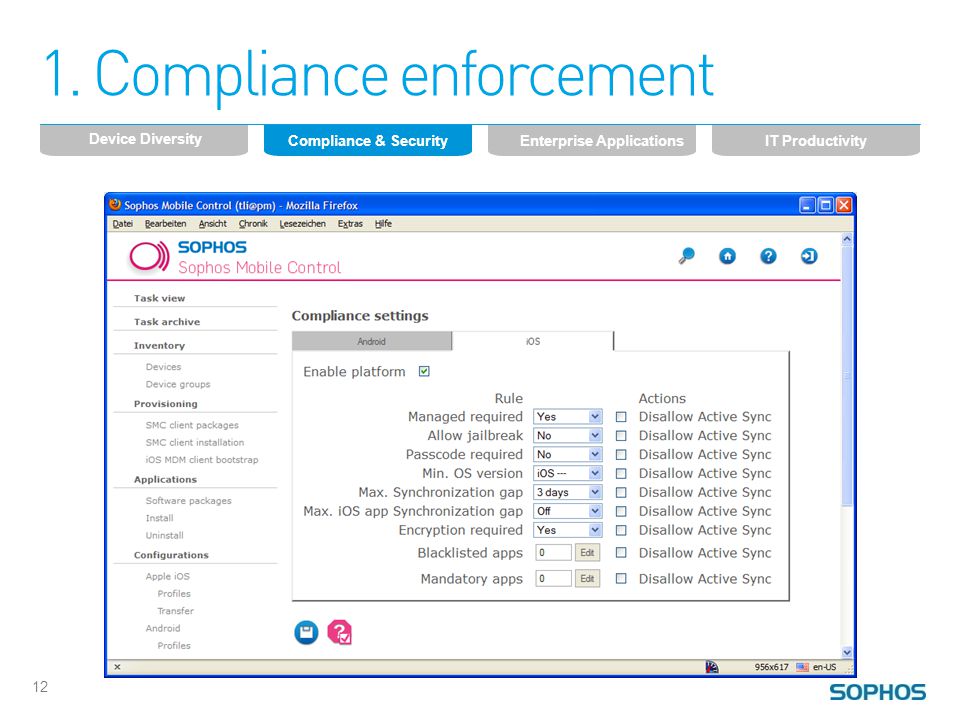Open Device groups in sidebar

178,384
